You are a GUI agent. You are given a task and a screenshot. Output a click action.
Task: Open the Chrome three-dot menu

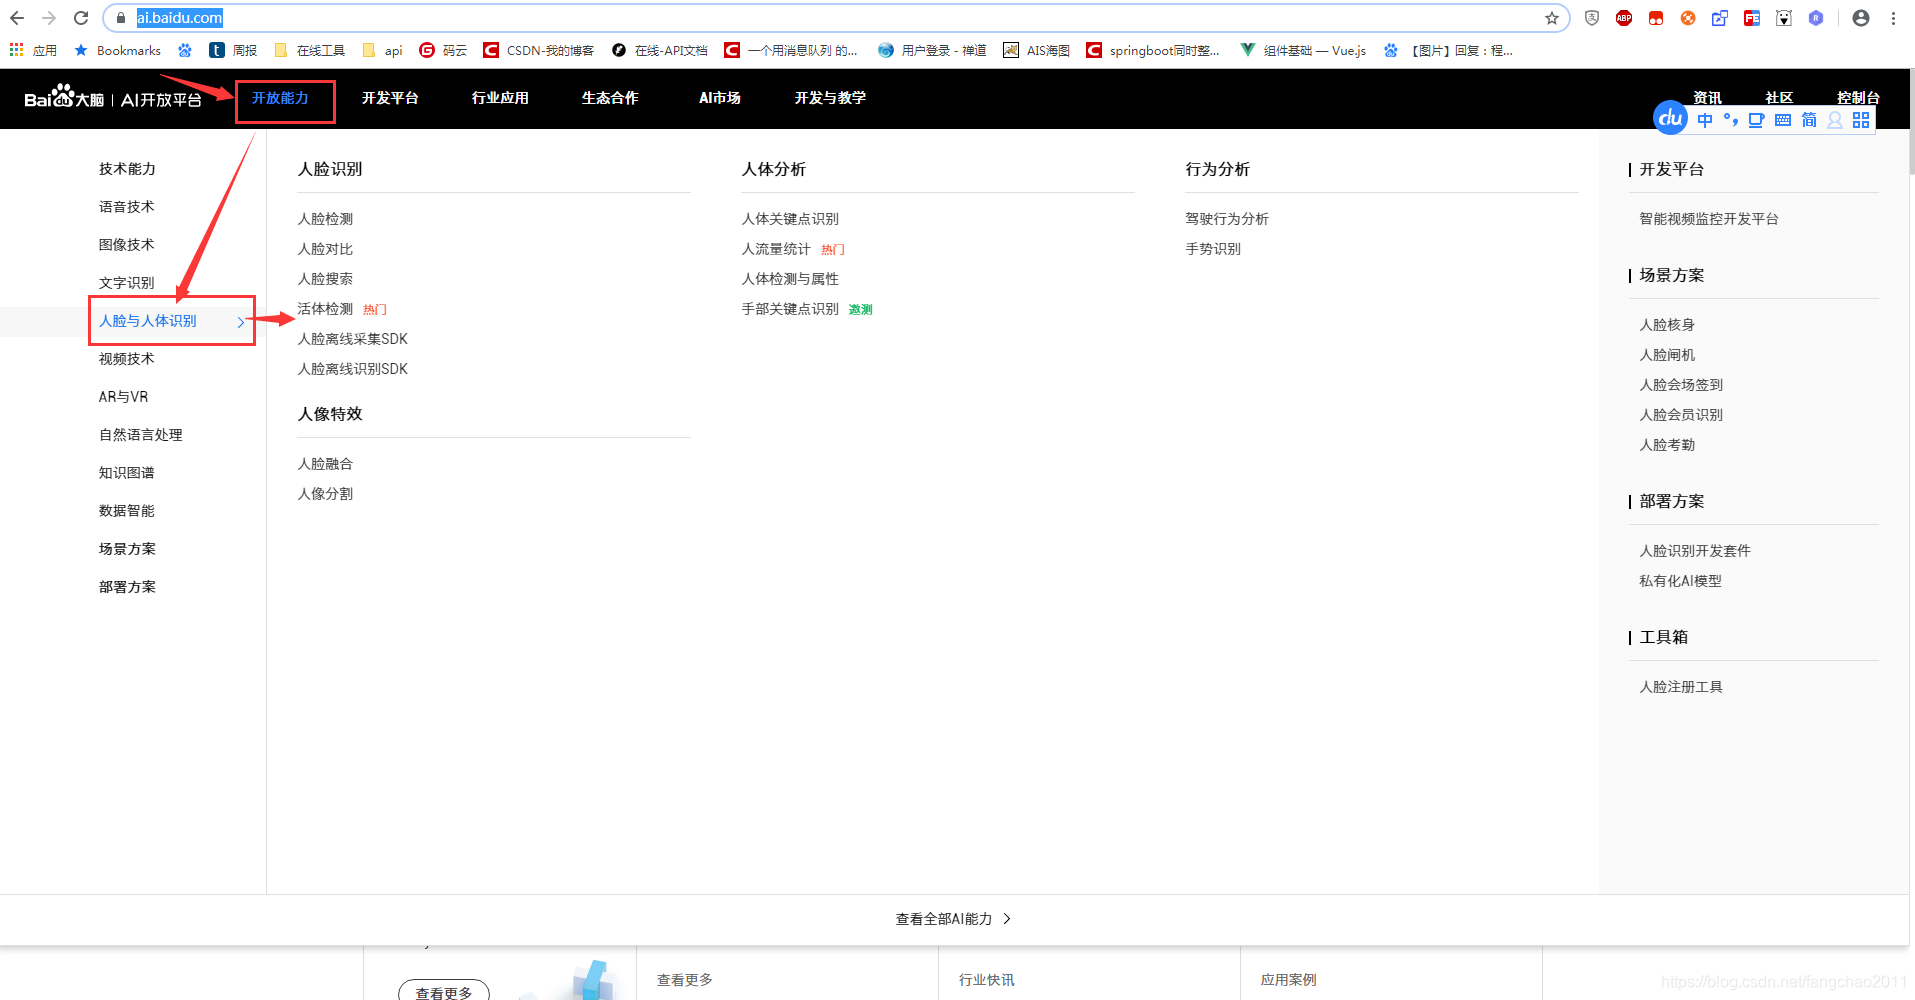[x=1893, y=17]
